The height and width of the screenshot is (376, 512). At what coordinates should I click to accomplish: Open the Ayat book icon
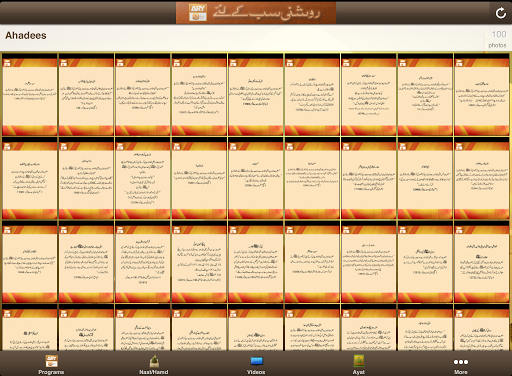tap(359, 361)
